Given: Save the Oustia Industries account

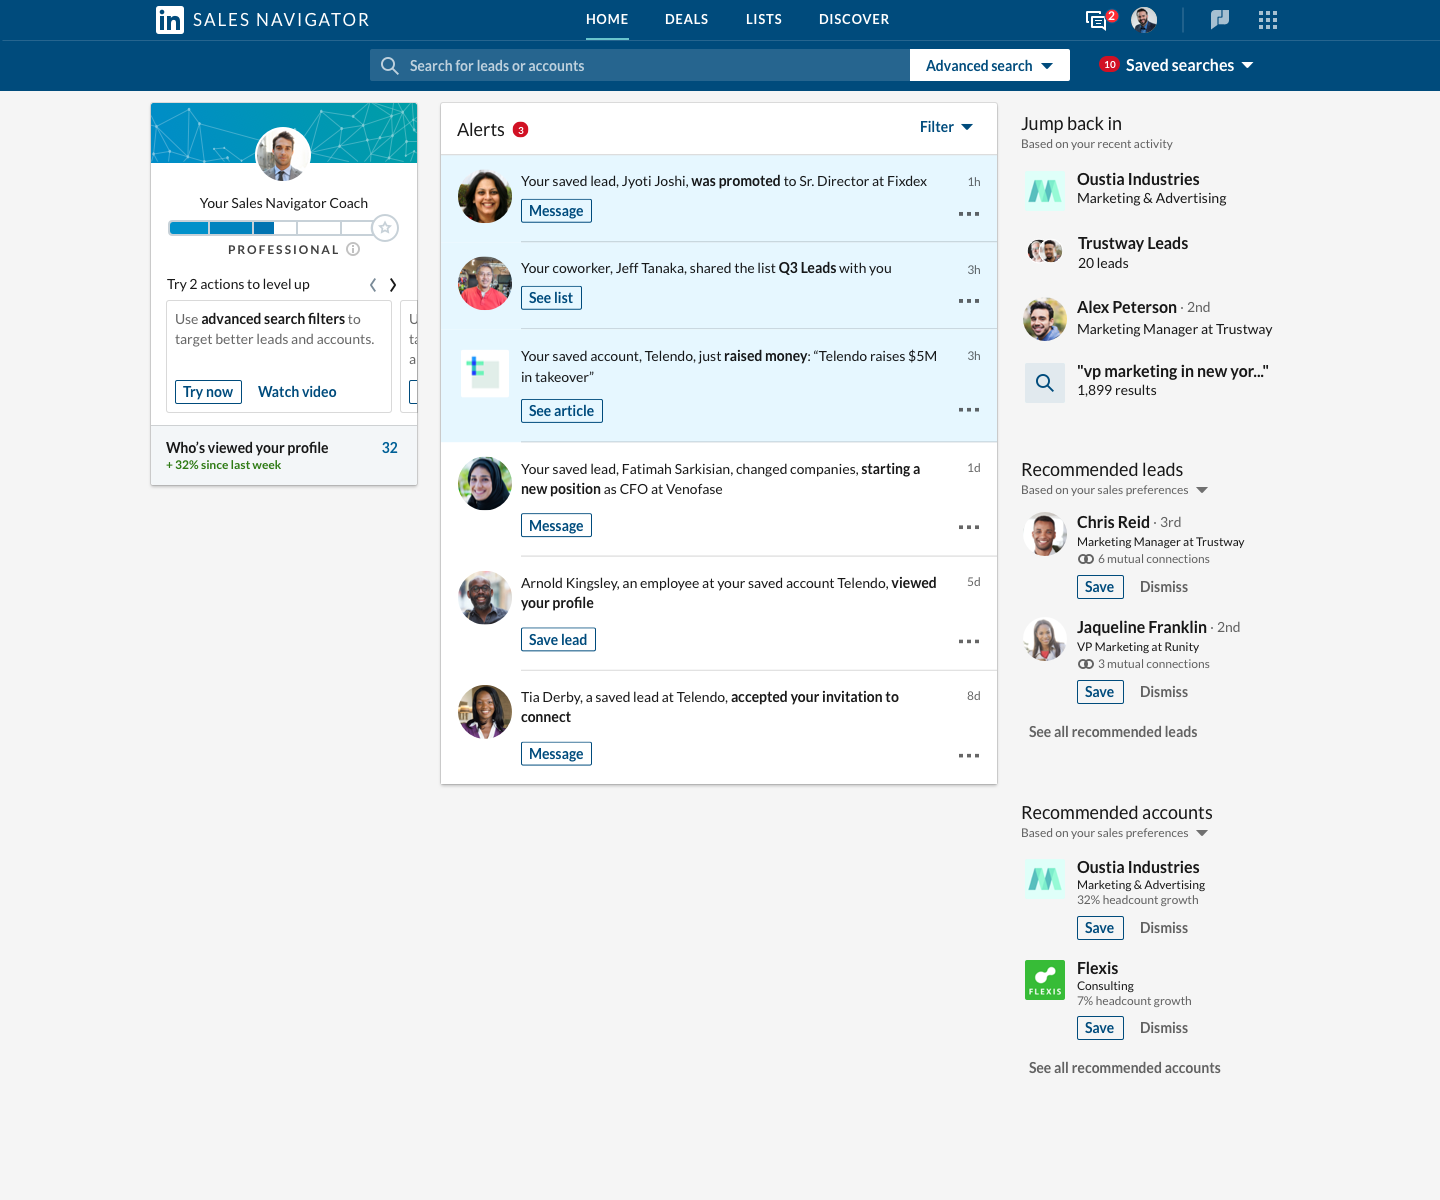Looking at the screenshot, I should [x=1100, y=928].
